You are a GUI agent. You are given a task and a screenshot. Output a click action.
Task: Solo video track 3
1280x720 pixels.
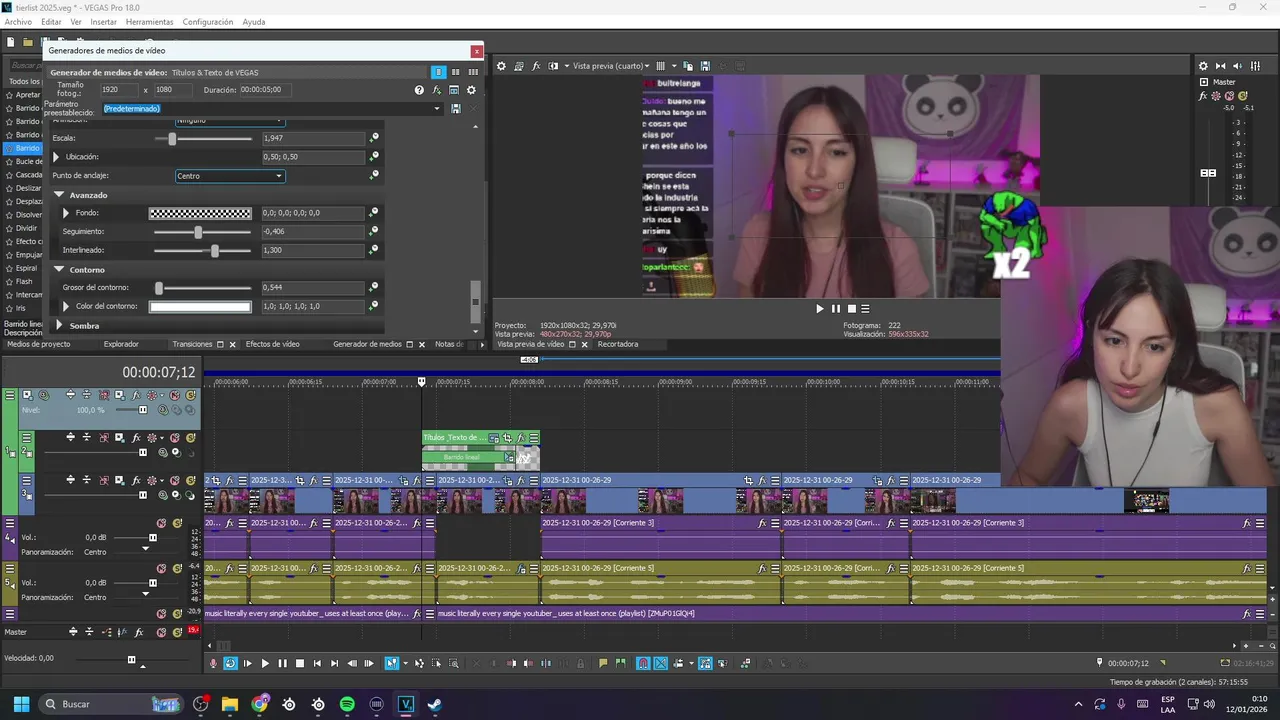tap(190, 480)
